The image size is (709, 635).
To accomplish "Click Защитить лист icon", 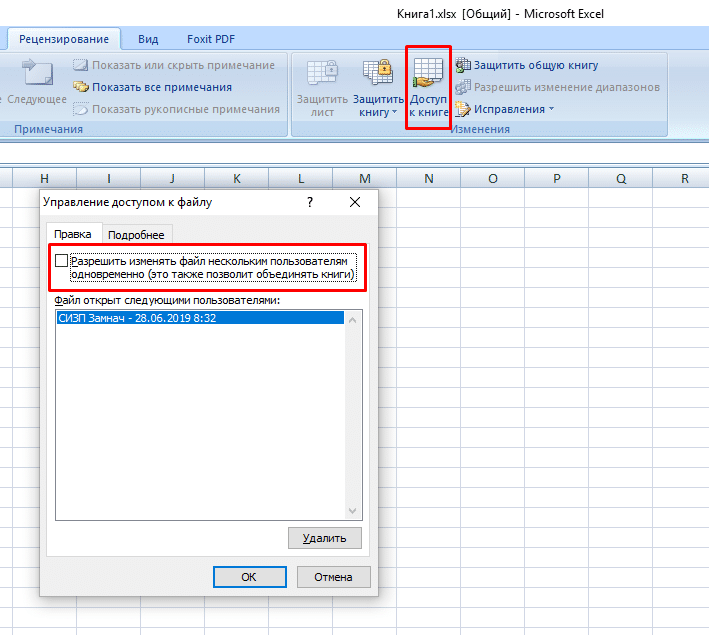I will click(322, 72).
